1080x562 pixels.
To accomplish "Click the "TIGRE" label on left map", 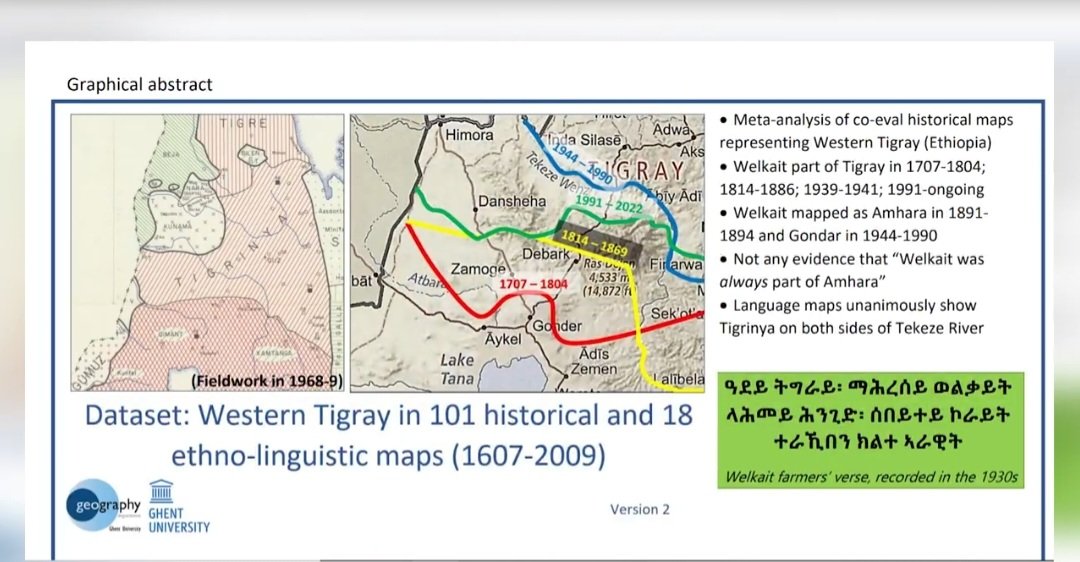I will [x=243, y=123].
